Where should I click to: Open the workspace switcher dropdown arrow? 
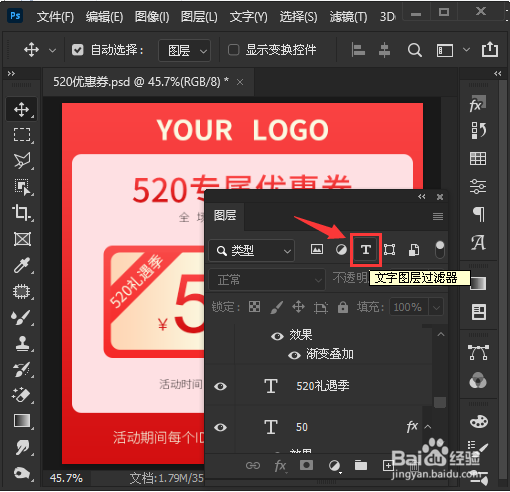point(466,50)
